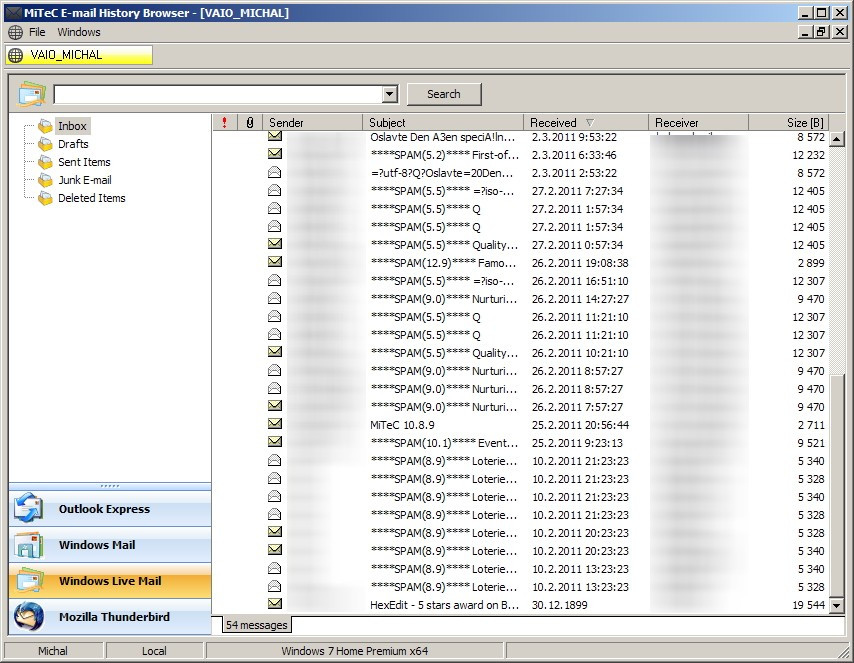Click the message list scroll down arrow

pyautogui.click(x=837, y=605)
